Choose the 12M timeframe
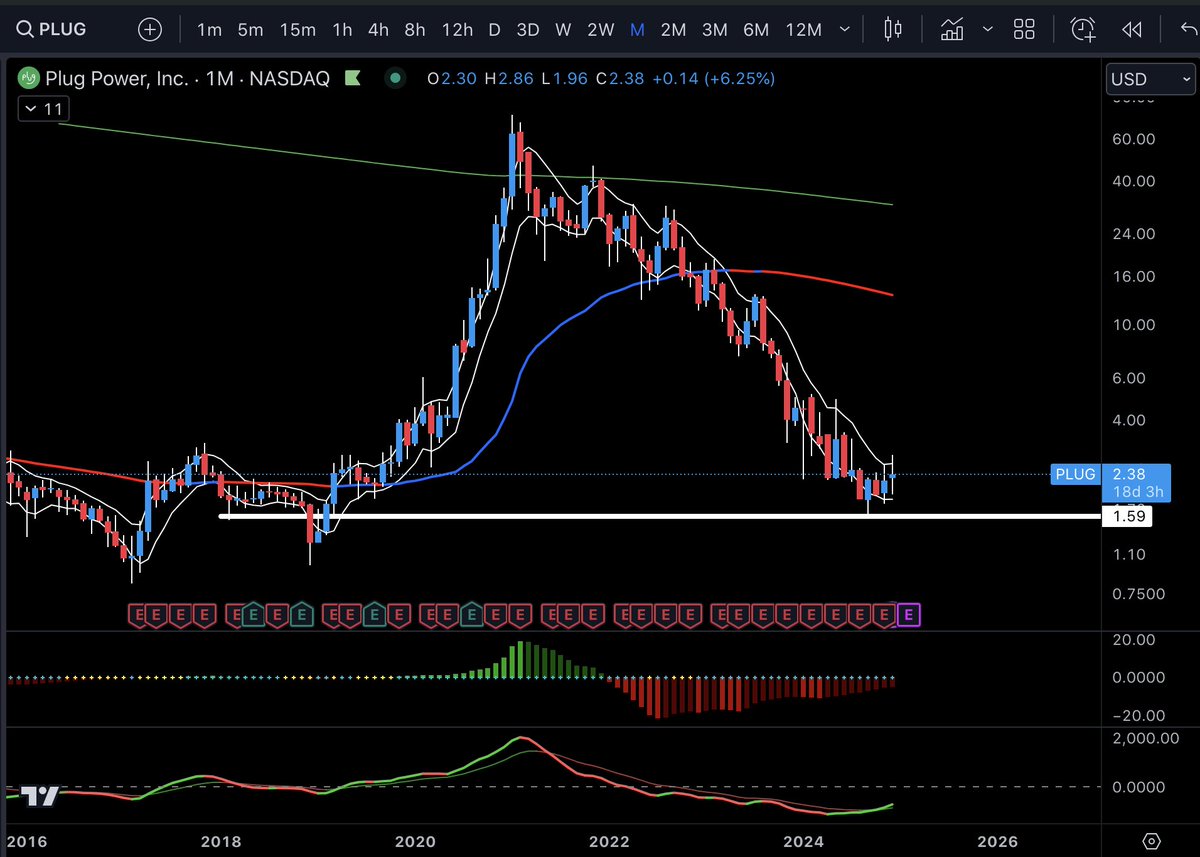This screenshot has width=1200, height=857. [x=803, y=29]
